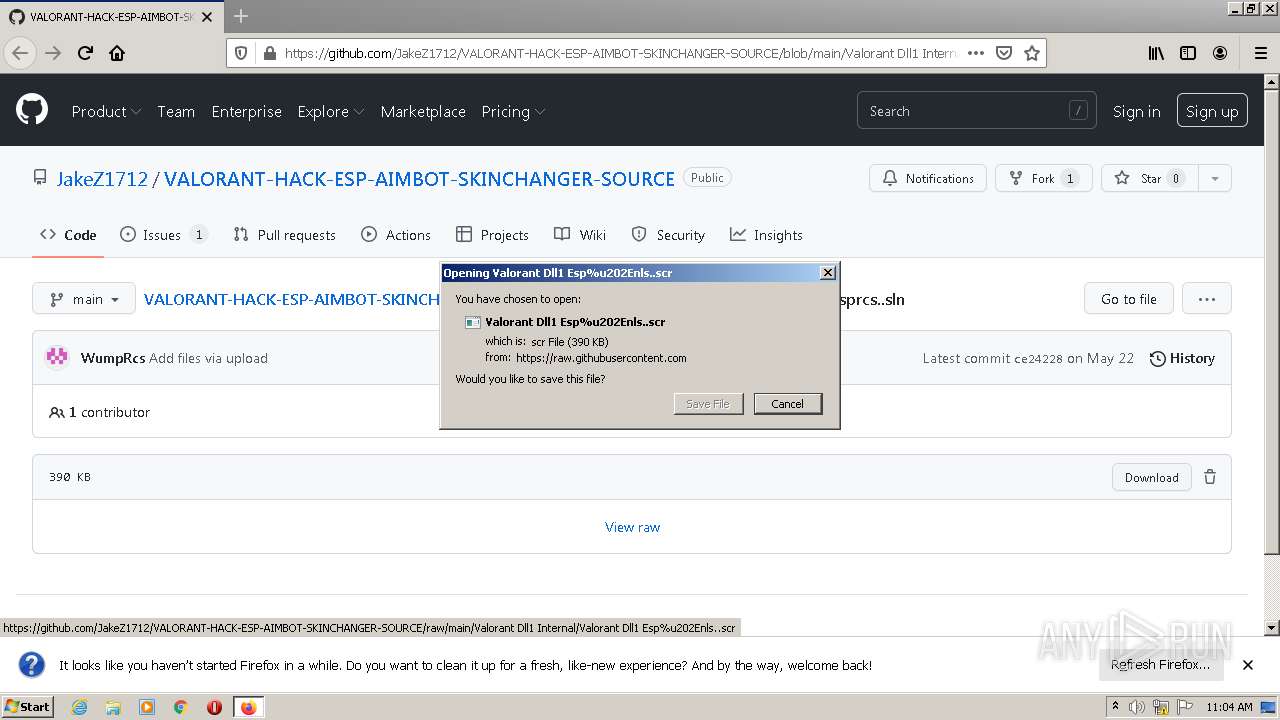Switch to the Code tab
Screen dimensions: 1280x720
click(68, 235)
